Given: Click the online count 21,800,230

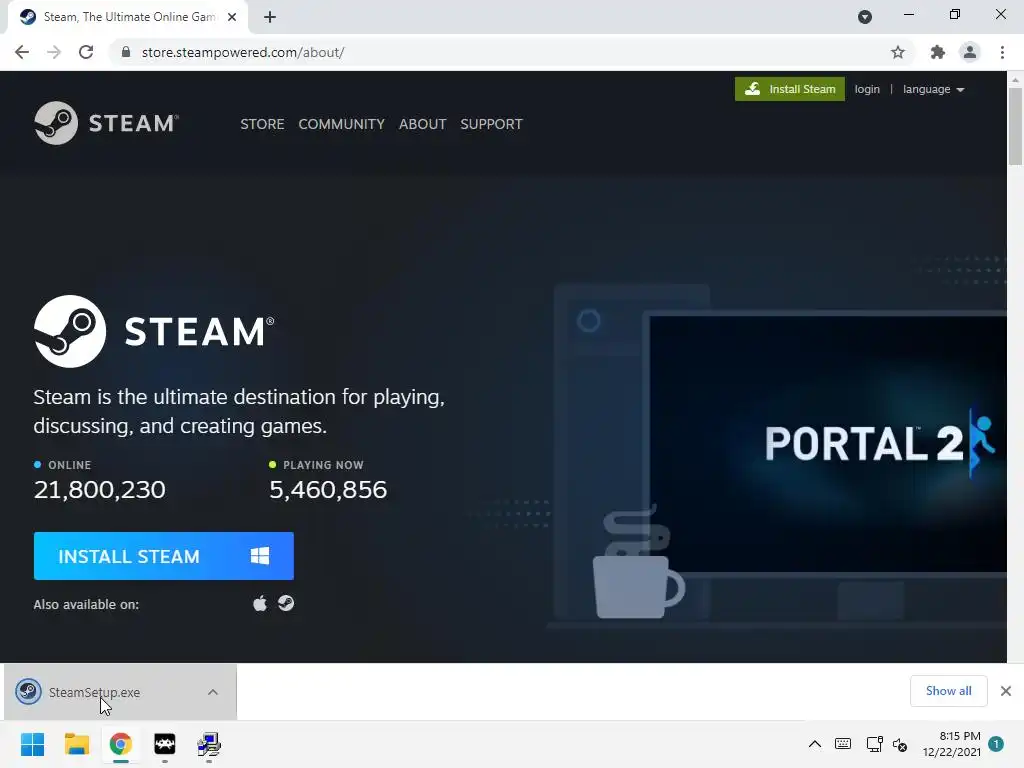Looking at the screenshot, I should pyautogui.click(x=99, y=489).
